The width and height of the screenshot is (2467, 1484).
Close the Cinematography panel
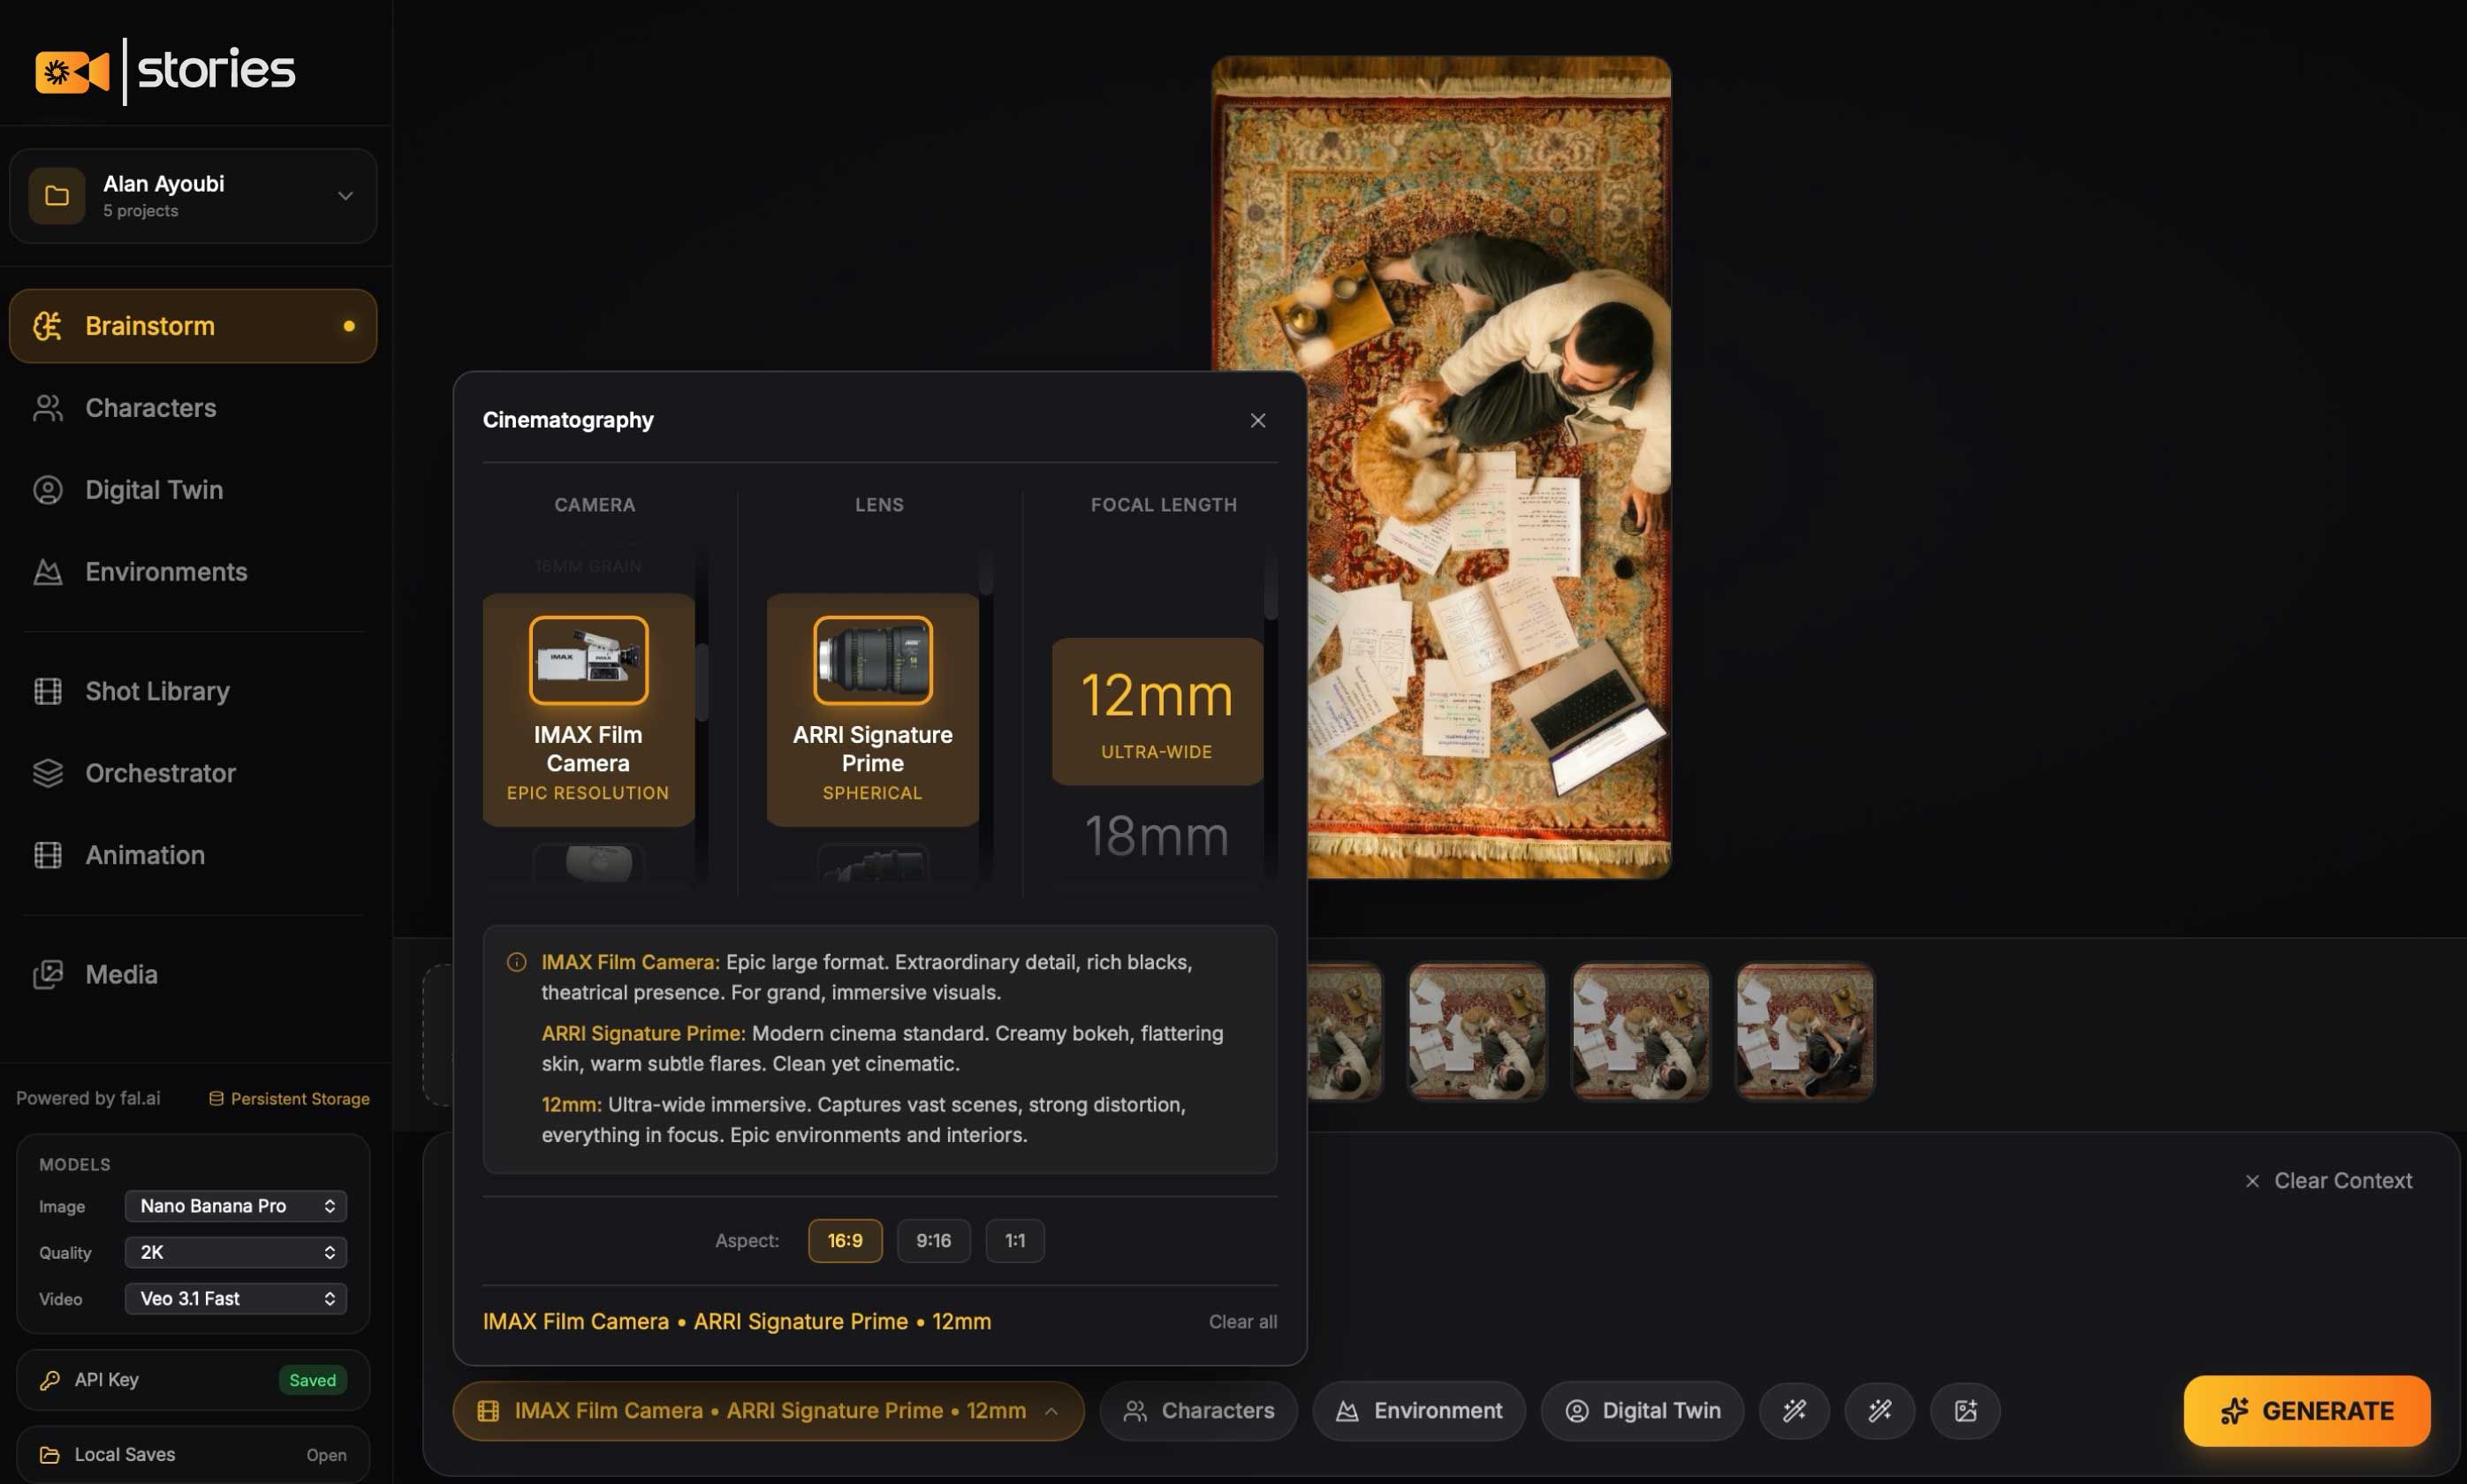1258,420
